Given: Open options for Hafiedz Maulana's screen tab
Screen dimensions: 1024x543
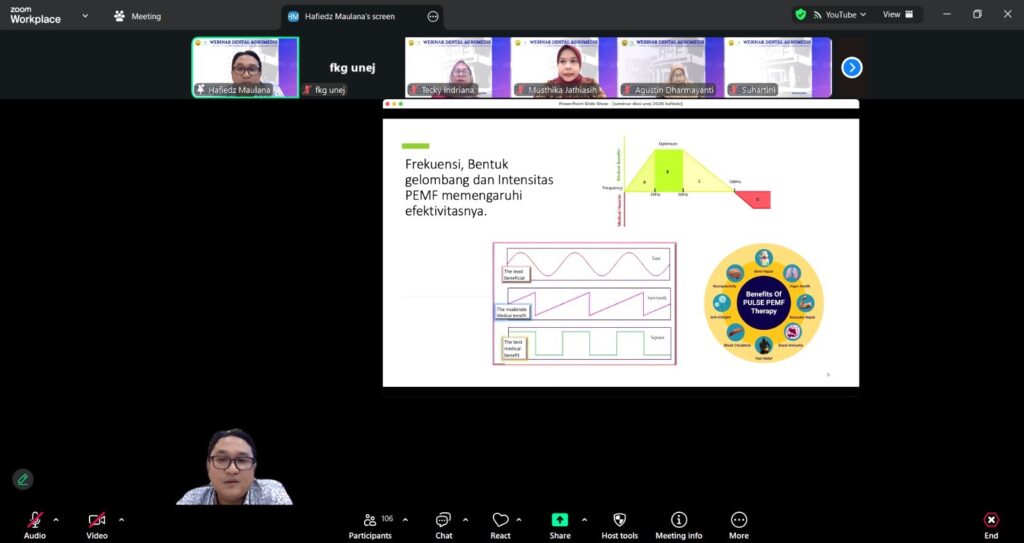Looking at the screenshot, I should coord(433,16).
